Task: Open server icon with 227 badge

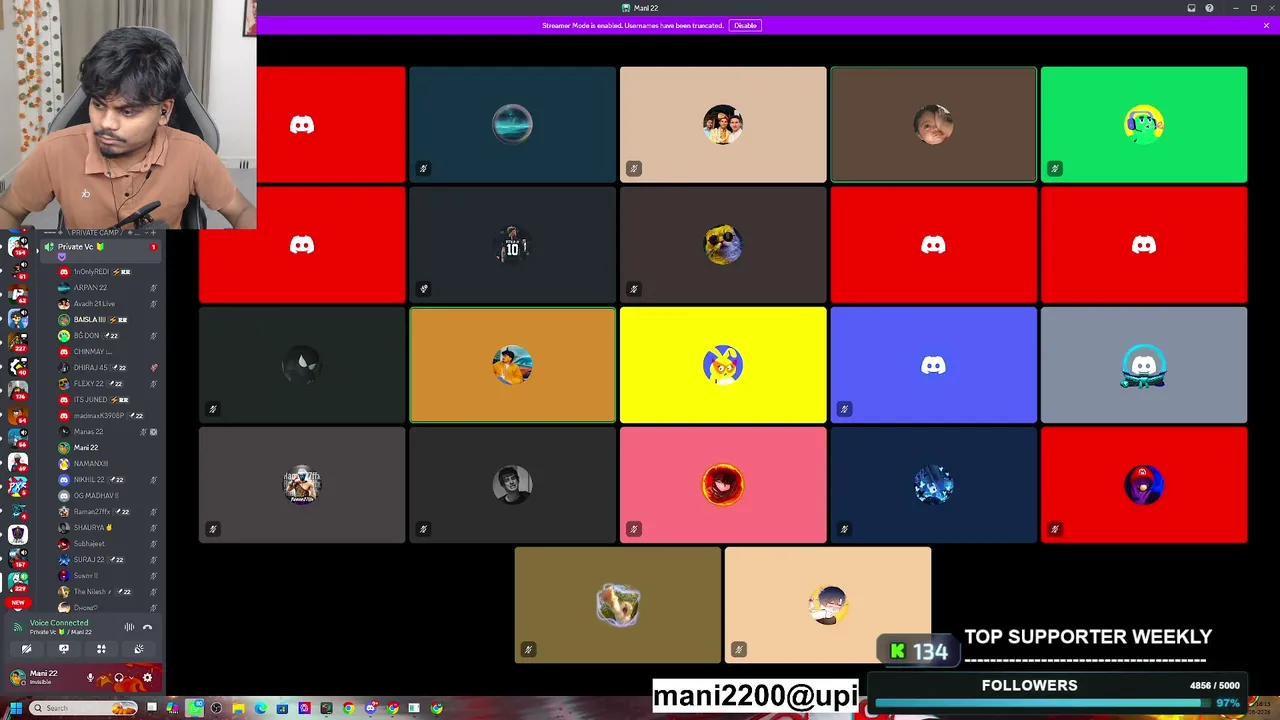Action: click(x=17, y=343)
